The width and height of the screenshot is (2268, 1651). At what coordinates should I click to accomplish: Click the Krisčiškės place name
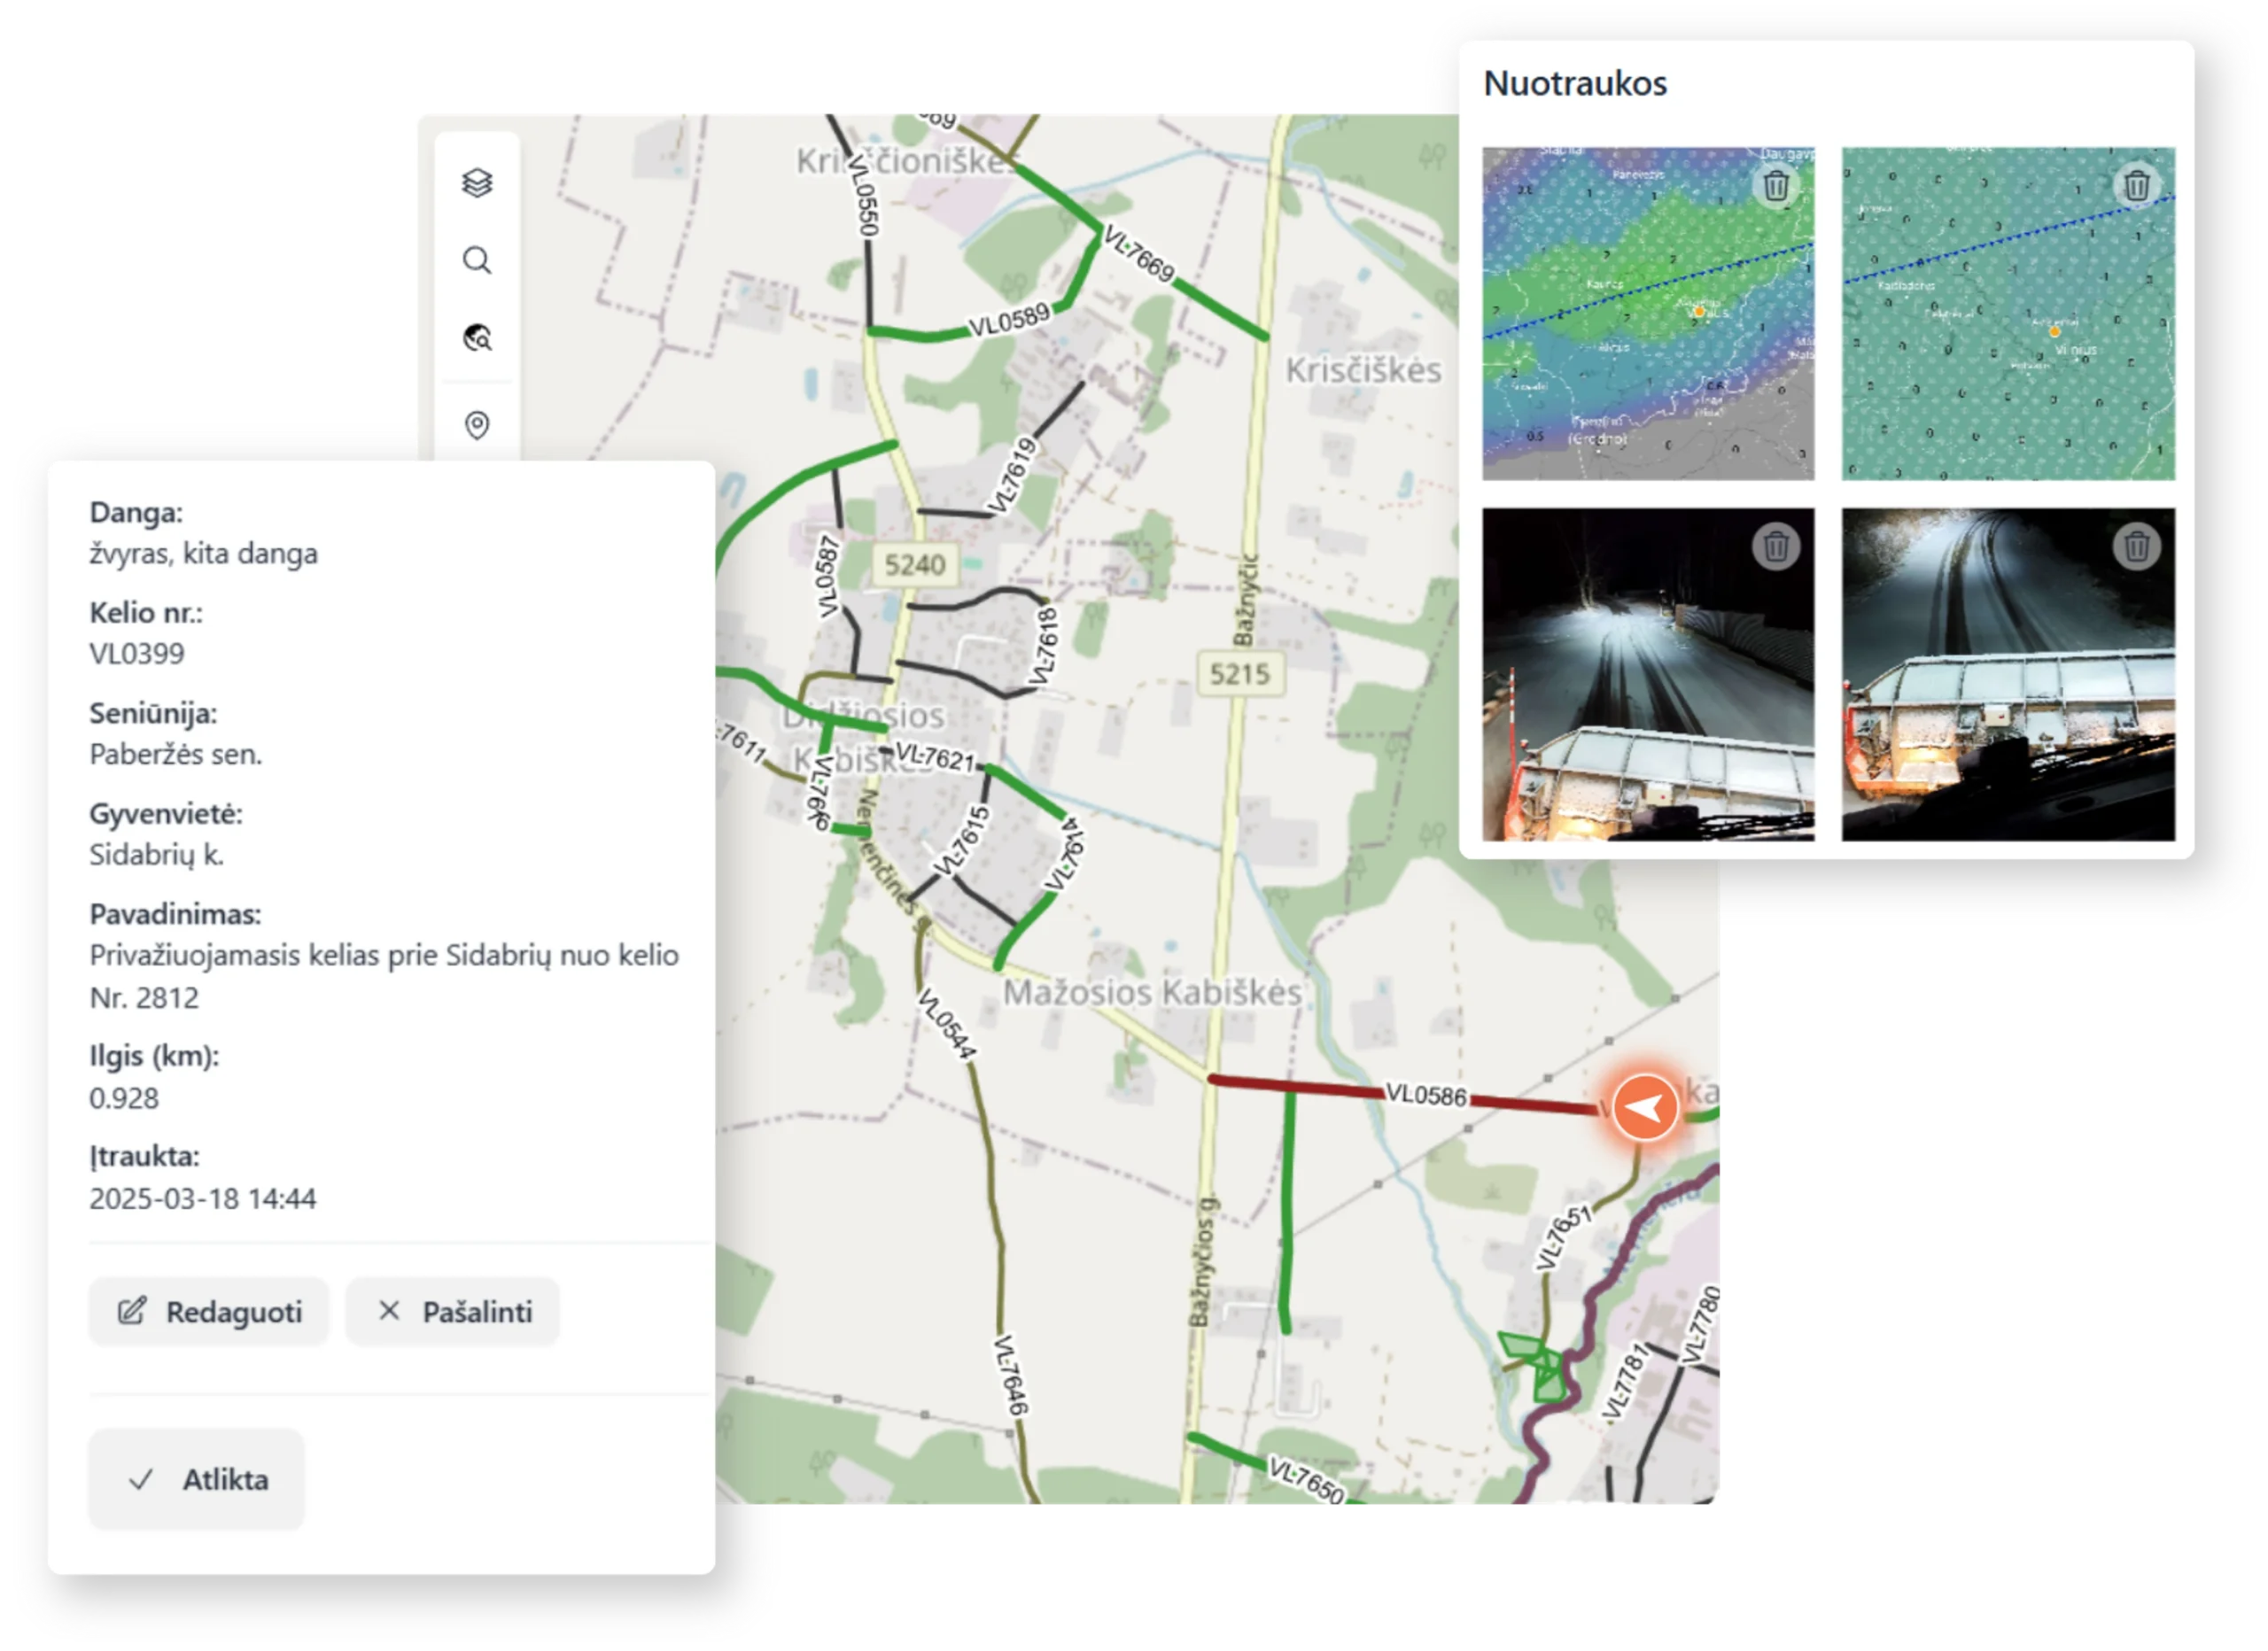coord(1363,370)
